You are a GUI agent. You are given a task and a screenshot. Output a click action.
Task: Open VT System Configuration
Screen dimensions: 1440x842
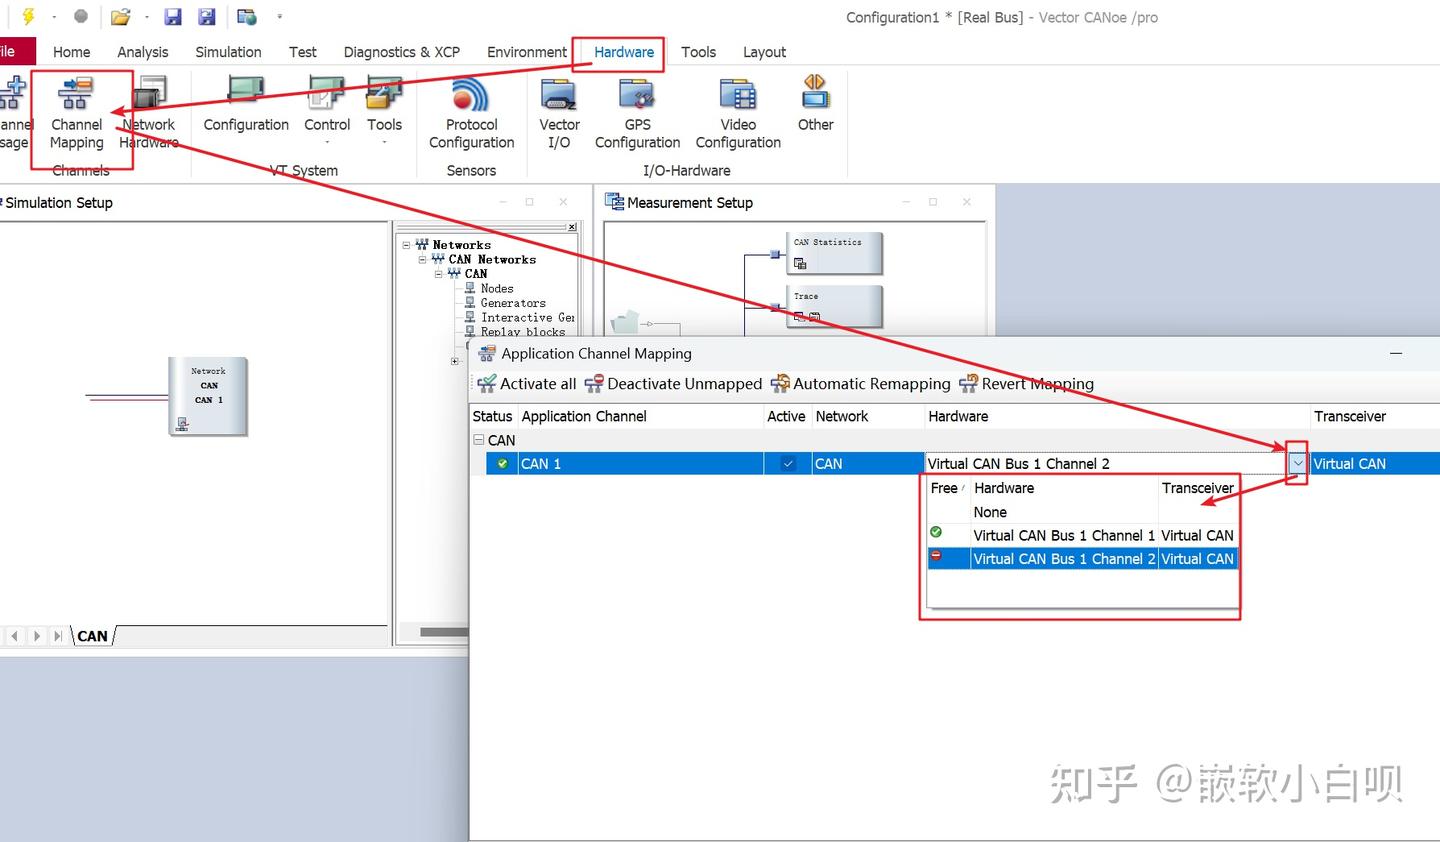click(x=246, y=105)
